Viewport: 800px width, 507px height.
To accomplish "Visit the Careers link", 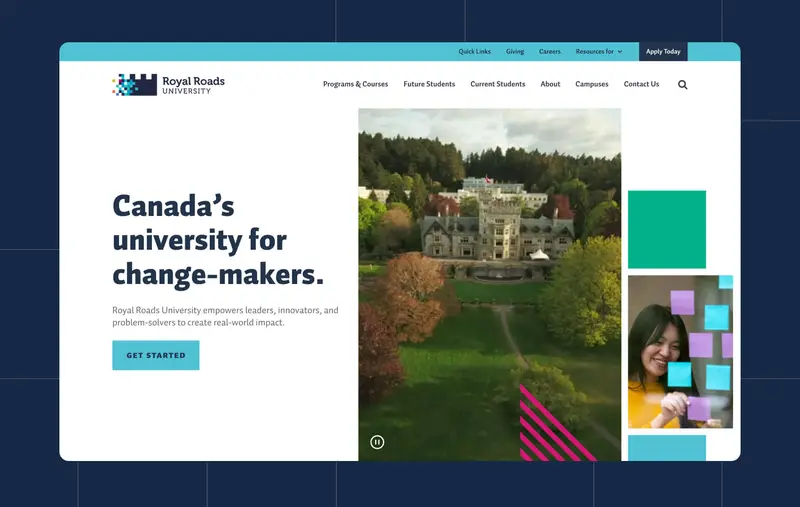I will (x=549, y=52).
